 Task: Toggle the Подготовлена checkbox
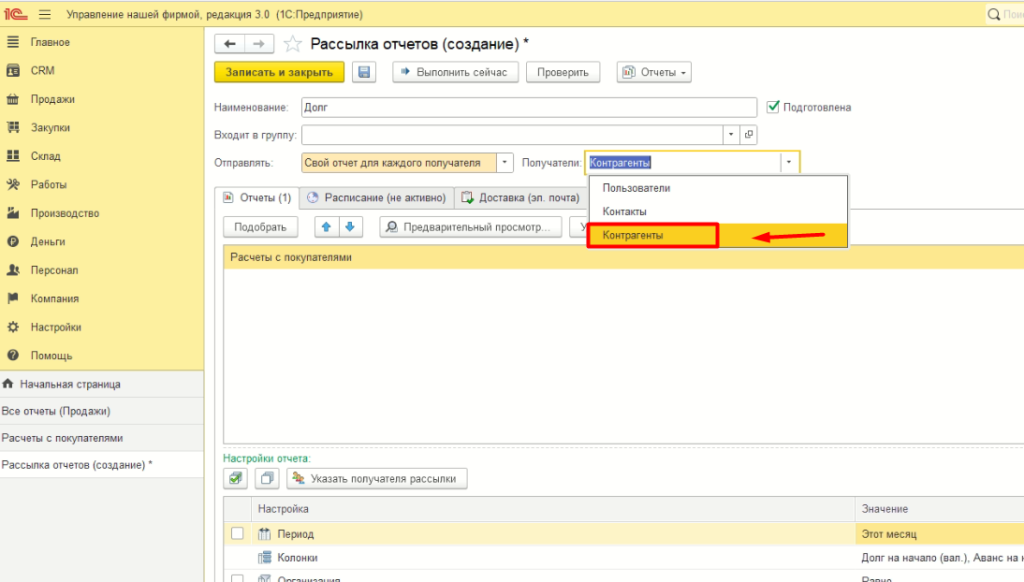(x=773, y=106)
